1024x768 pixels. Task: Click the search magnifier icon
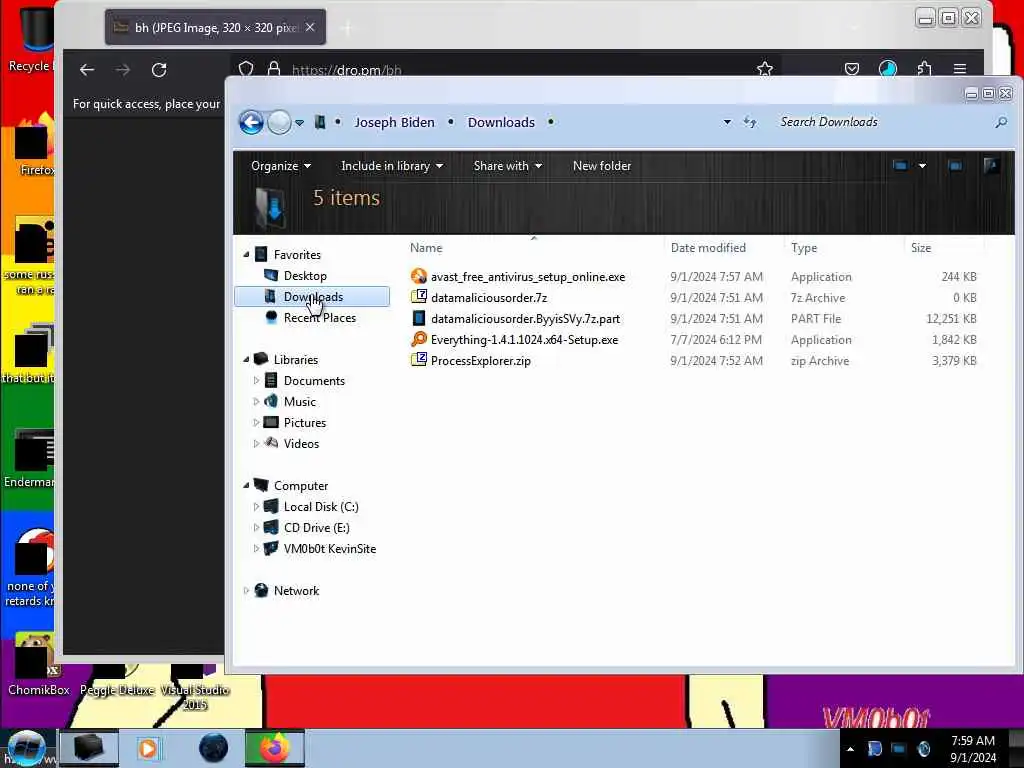(x=1000, y=122)
